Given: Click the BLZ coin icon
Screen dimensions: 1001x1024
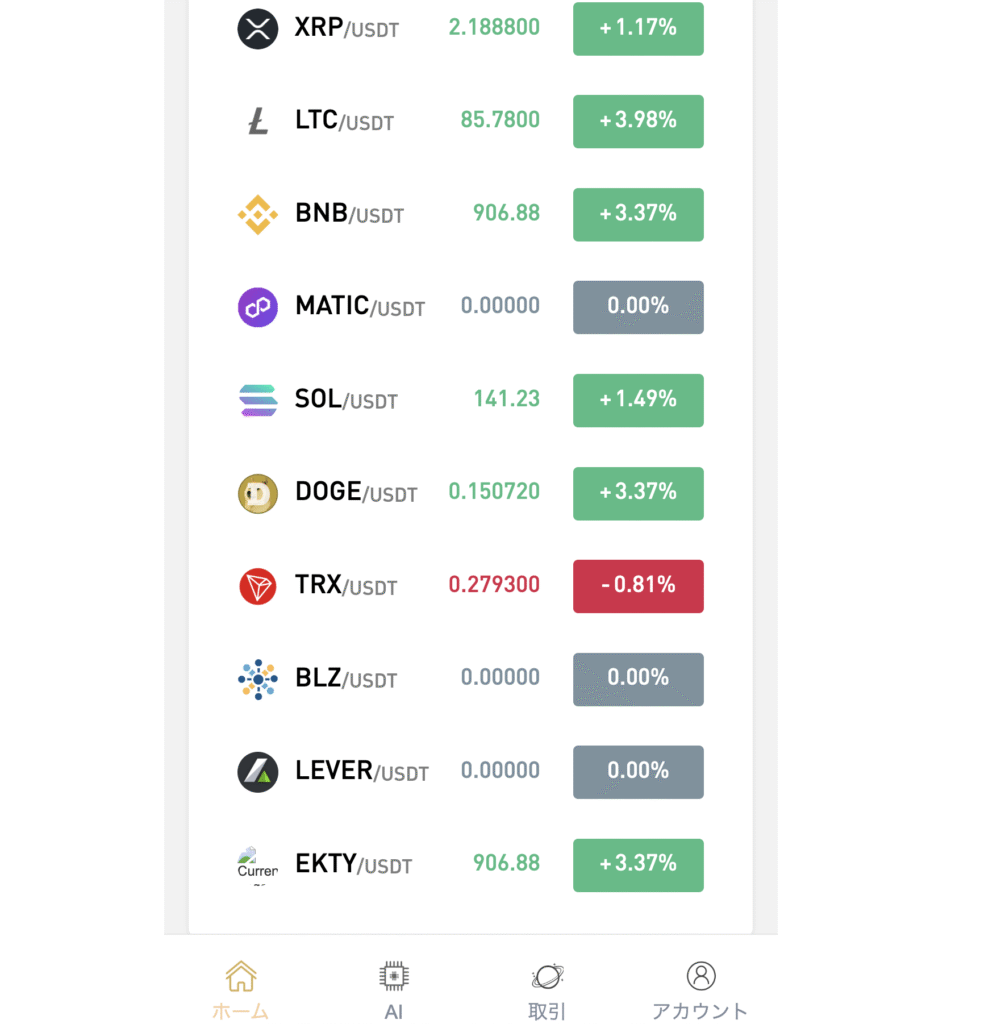Looking at the screenshot, I should [257, 679].
